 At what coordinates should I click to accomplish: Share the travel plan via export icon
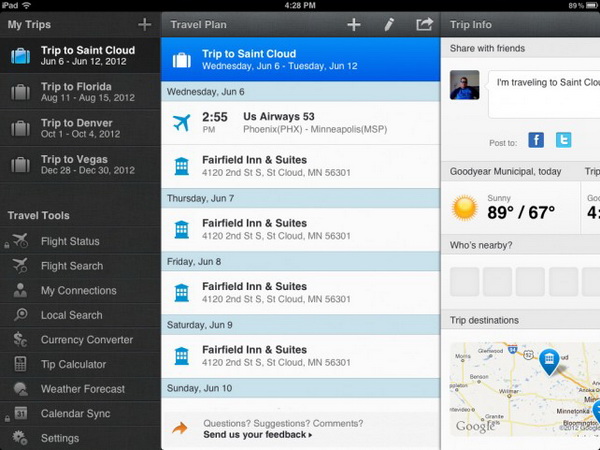coord(424,24)
